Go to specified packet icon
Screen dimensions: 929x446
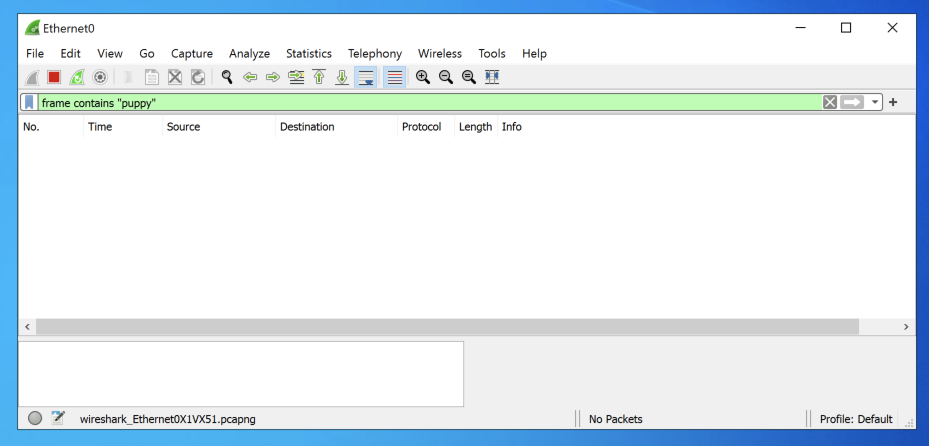[296, 77]
